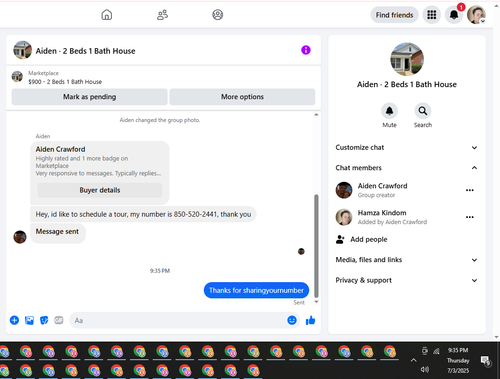The height and width of the screenshot is (379, 500).
Task: Click Mark as pending button
Action: [x=89, y=97]
